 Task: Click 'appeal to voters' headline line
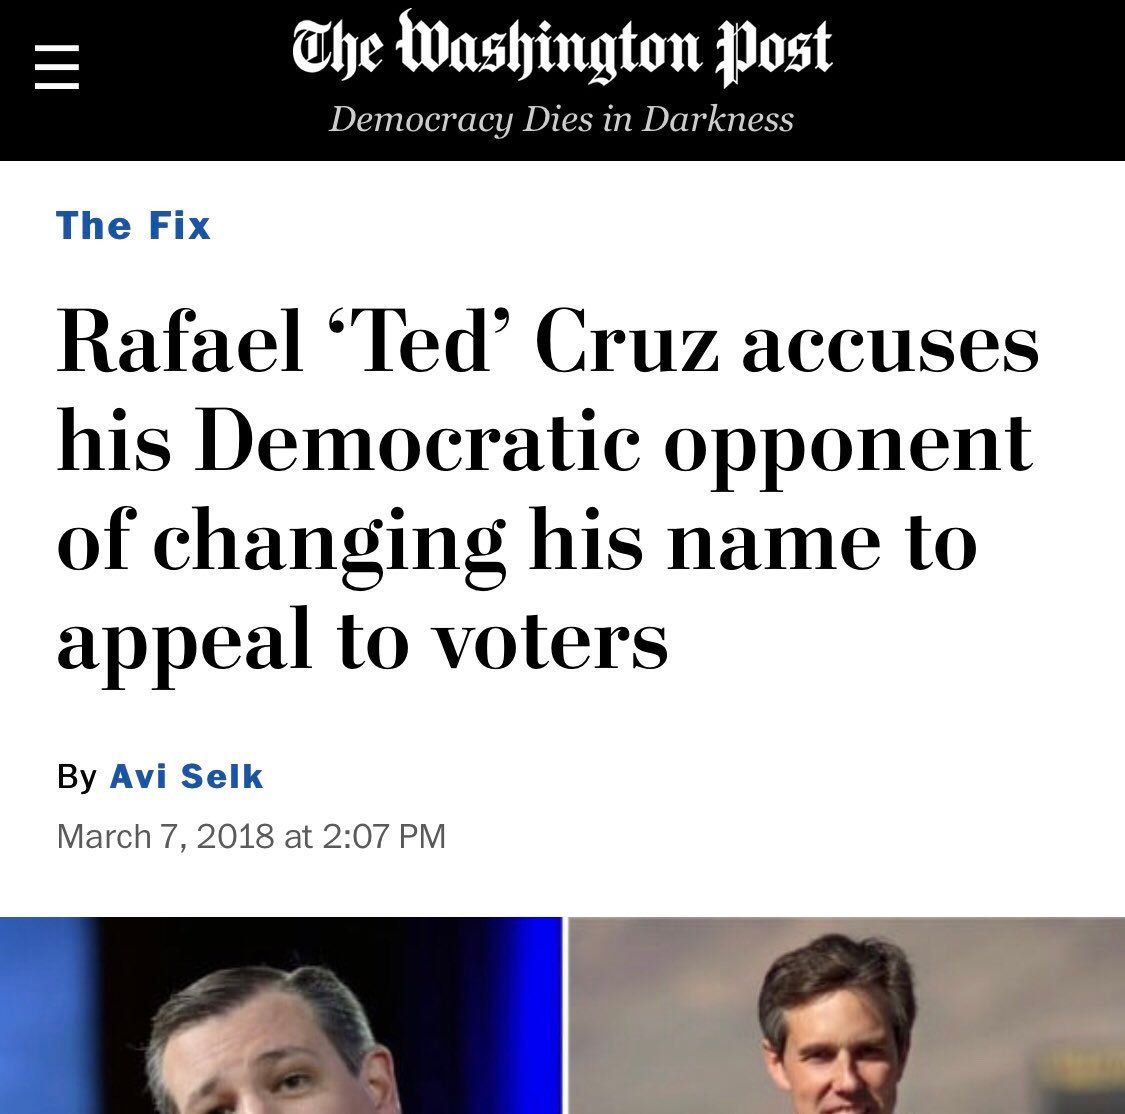(x=362, y=642)
